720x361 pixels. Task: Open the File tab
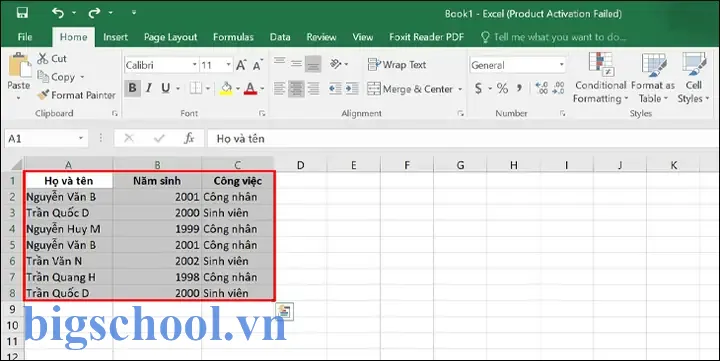(x=25, y=37)
